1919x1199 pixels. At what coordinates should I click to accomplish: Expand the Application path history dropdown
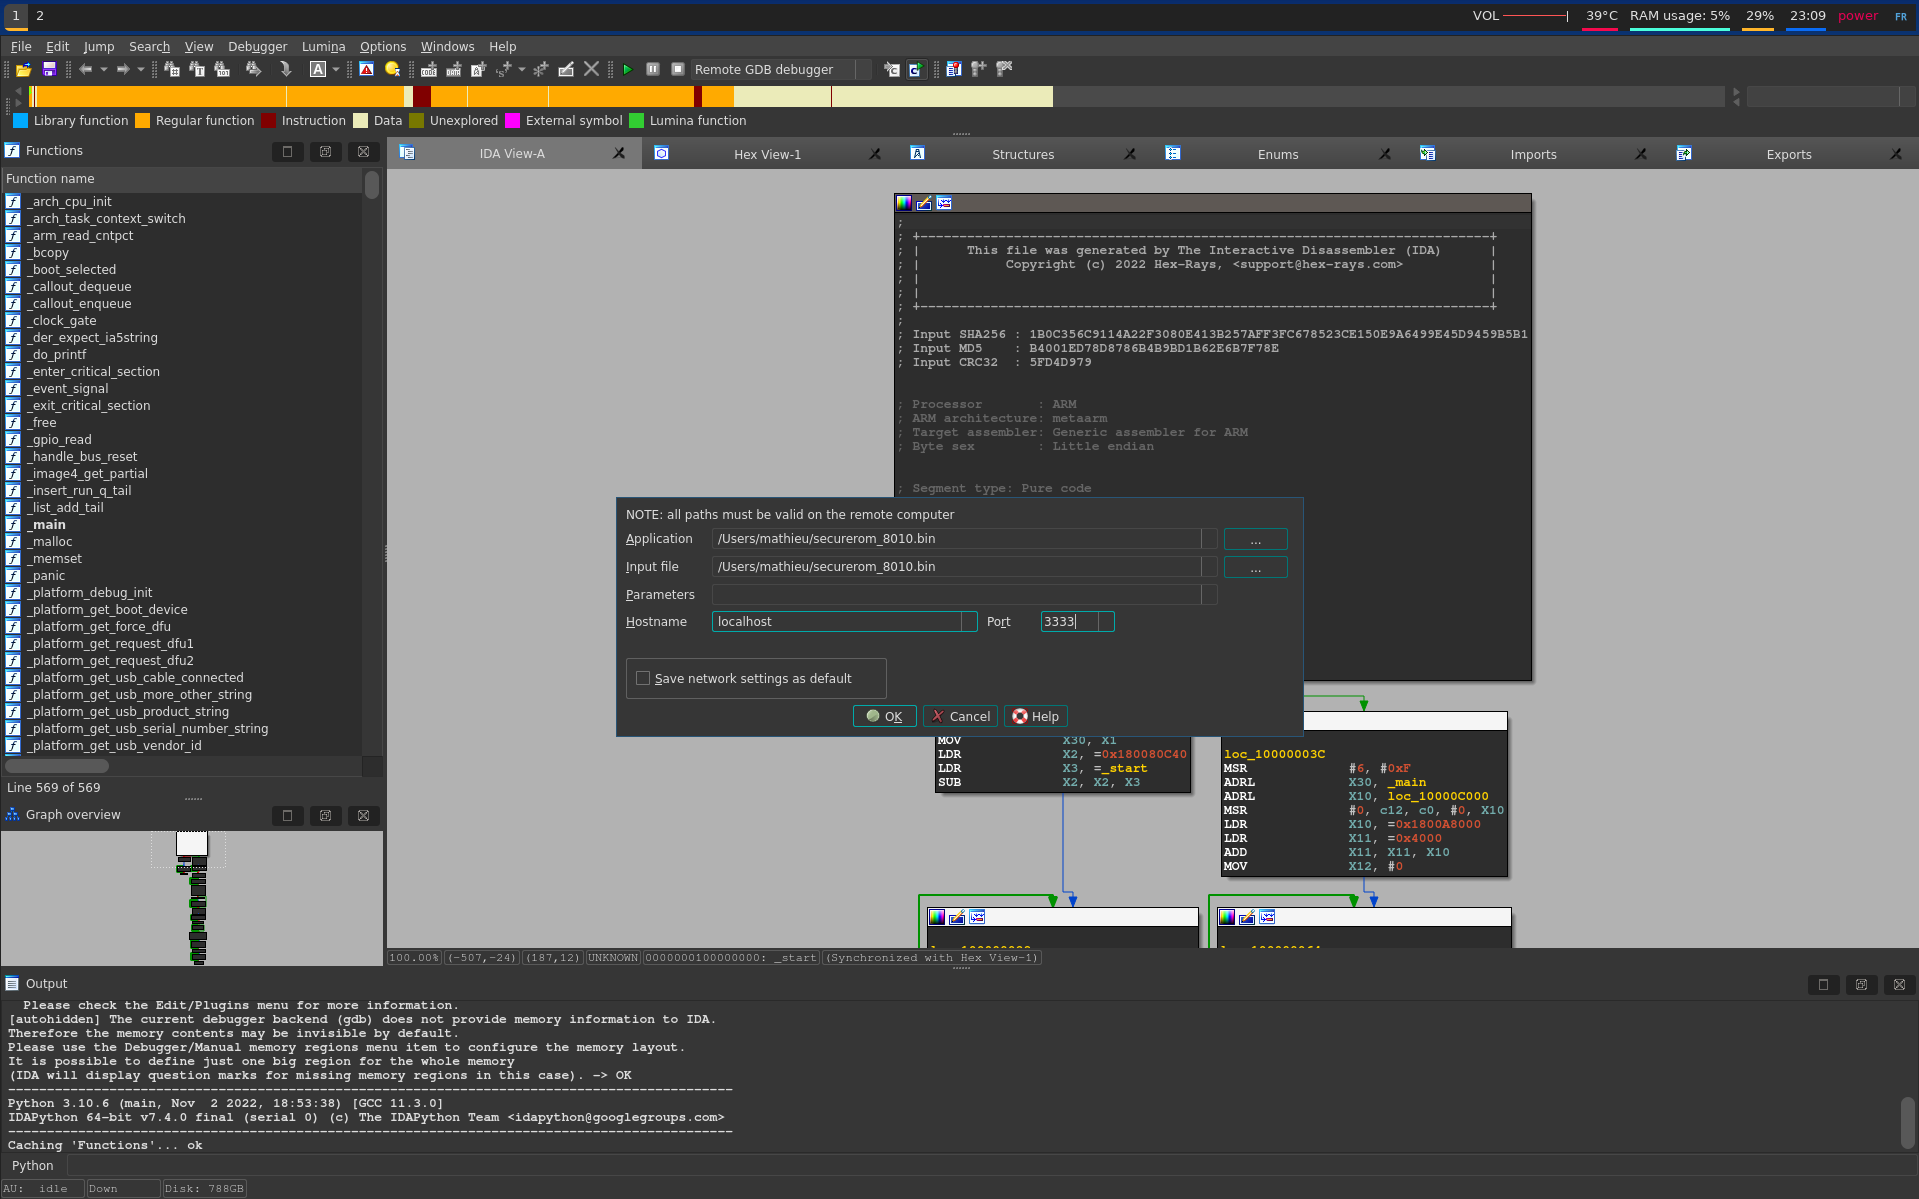pos(1209,539)
